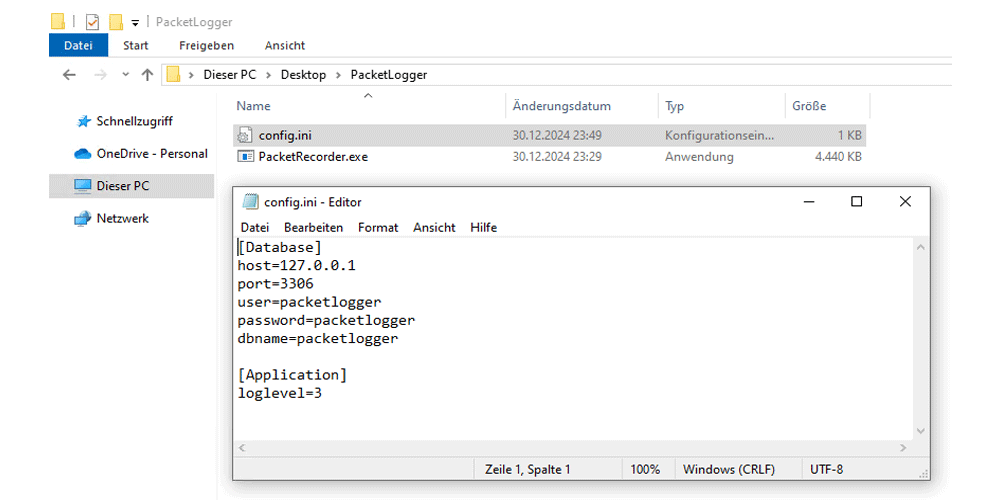
Task: Click the up-one-level arrow in Explorer
Action: [147, 75]
